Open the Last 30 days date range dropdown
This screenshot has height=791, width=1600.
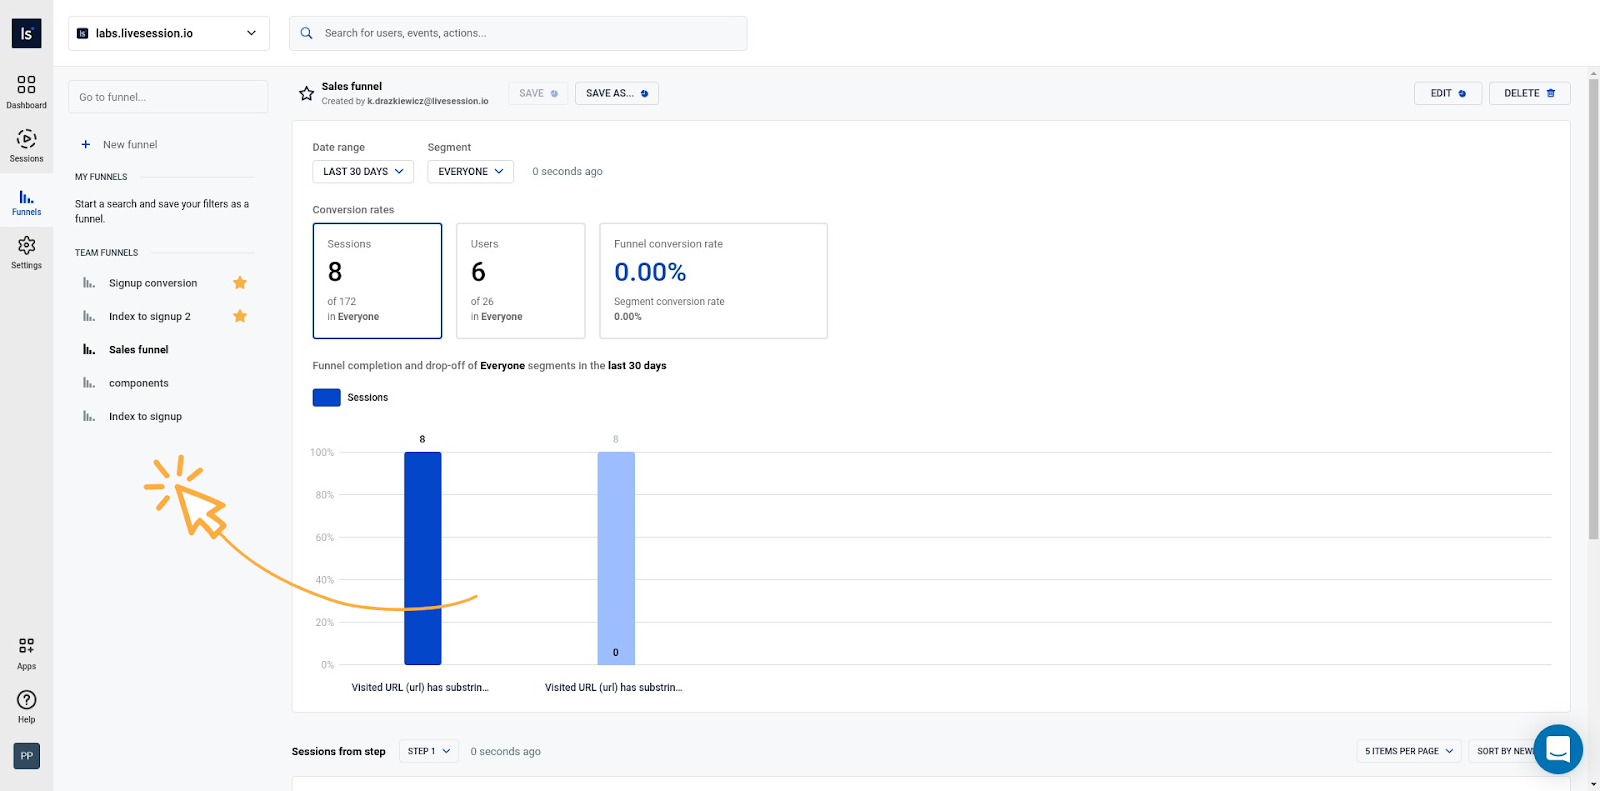363,172
